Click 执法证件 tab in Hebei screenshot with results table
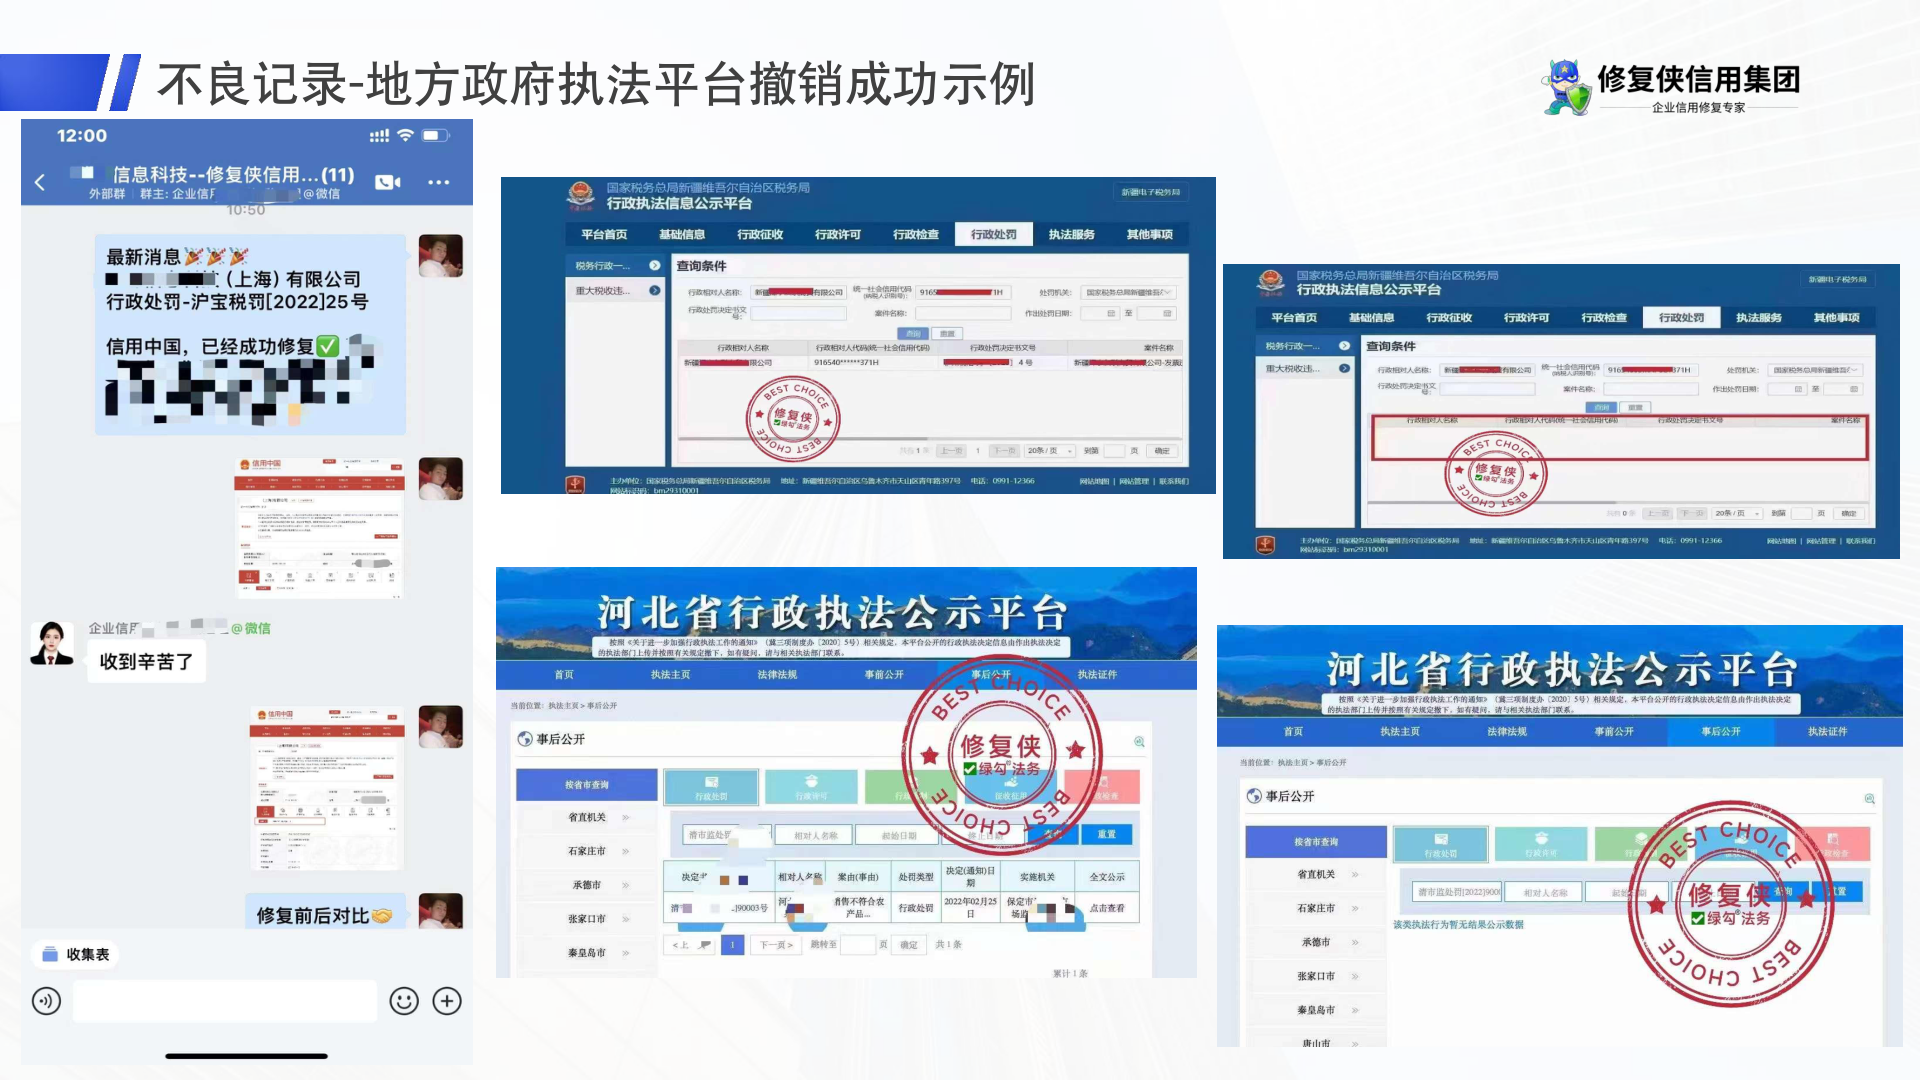Viewport: 1920px width, 1080px height. [x=1097, y=675]
